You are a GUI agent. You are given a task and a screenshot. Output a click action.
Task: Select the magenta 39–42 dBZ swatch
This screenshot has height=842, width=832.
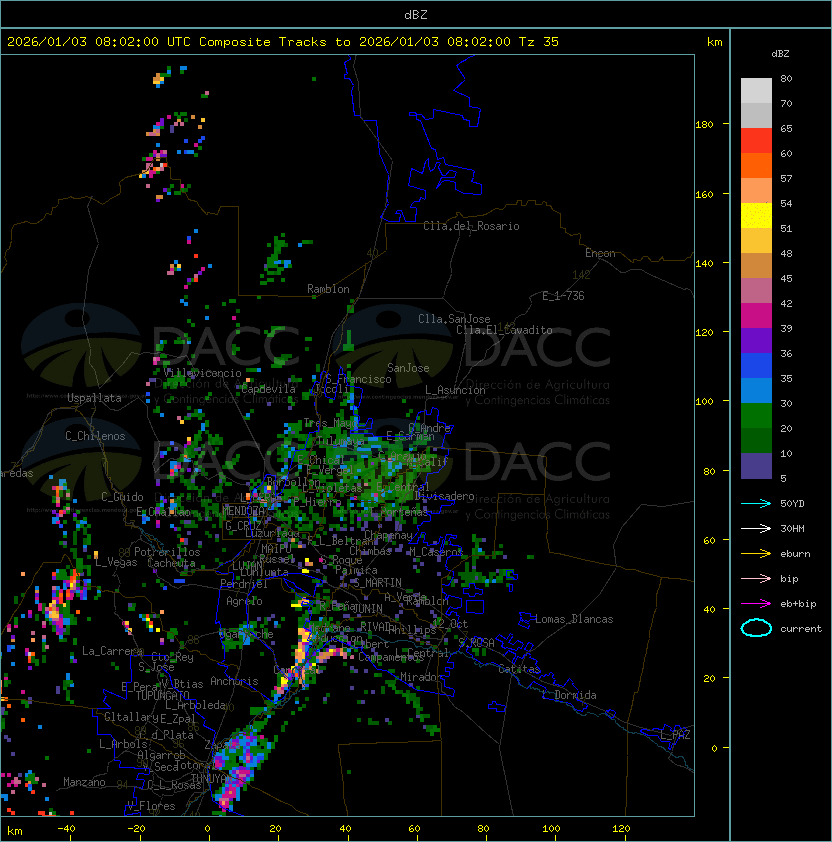pos(756,316)
